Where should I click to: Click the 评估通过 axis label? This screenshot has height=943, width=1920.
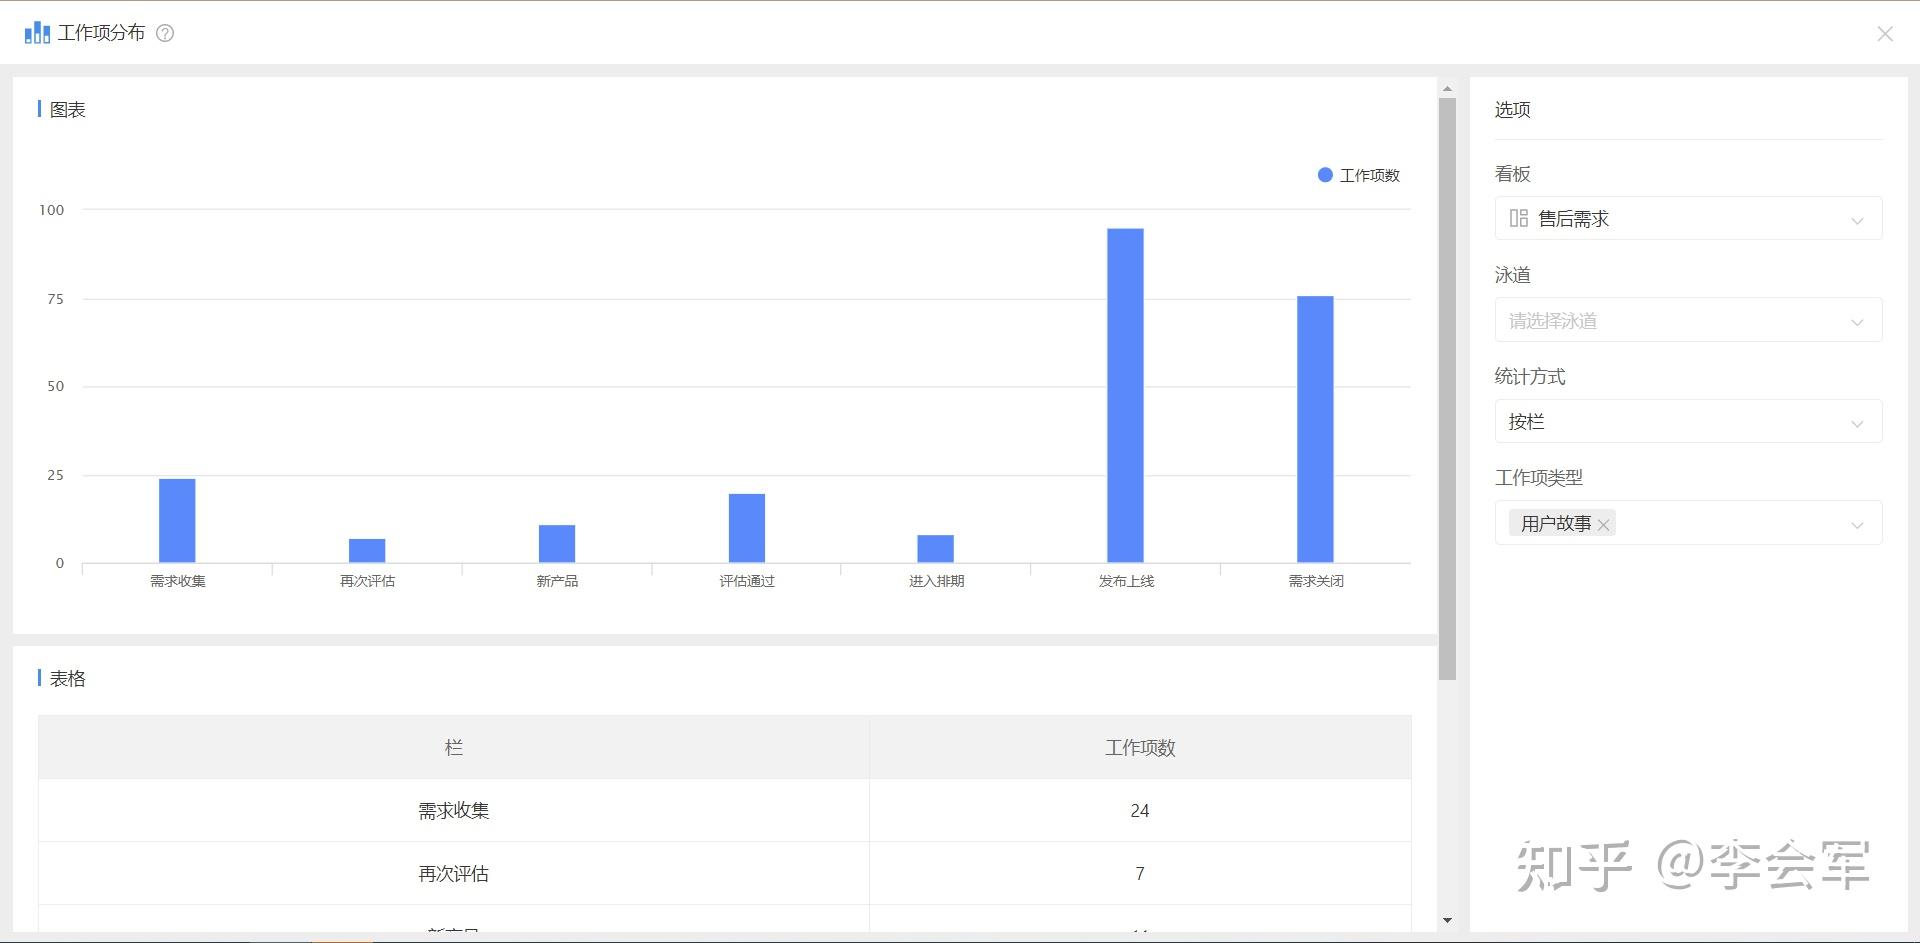(x=747, y=581)
